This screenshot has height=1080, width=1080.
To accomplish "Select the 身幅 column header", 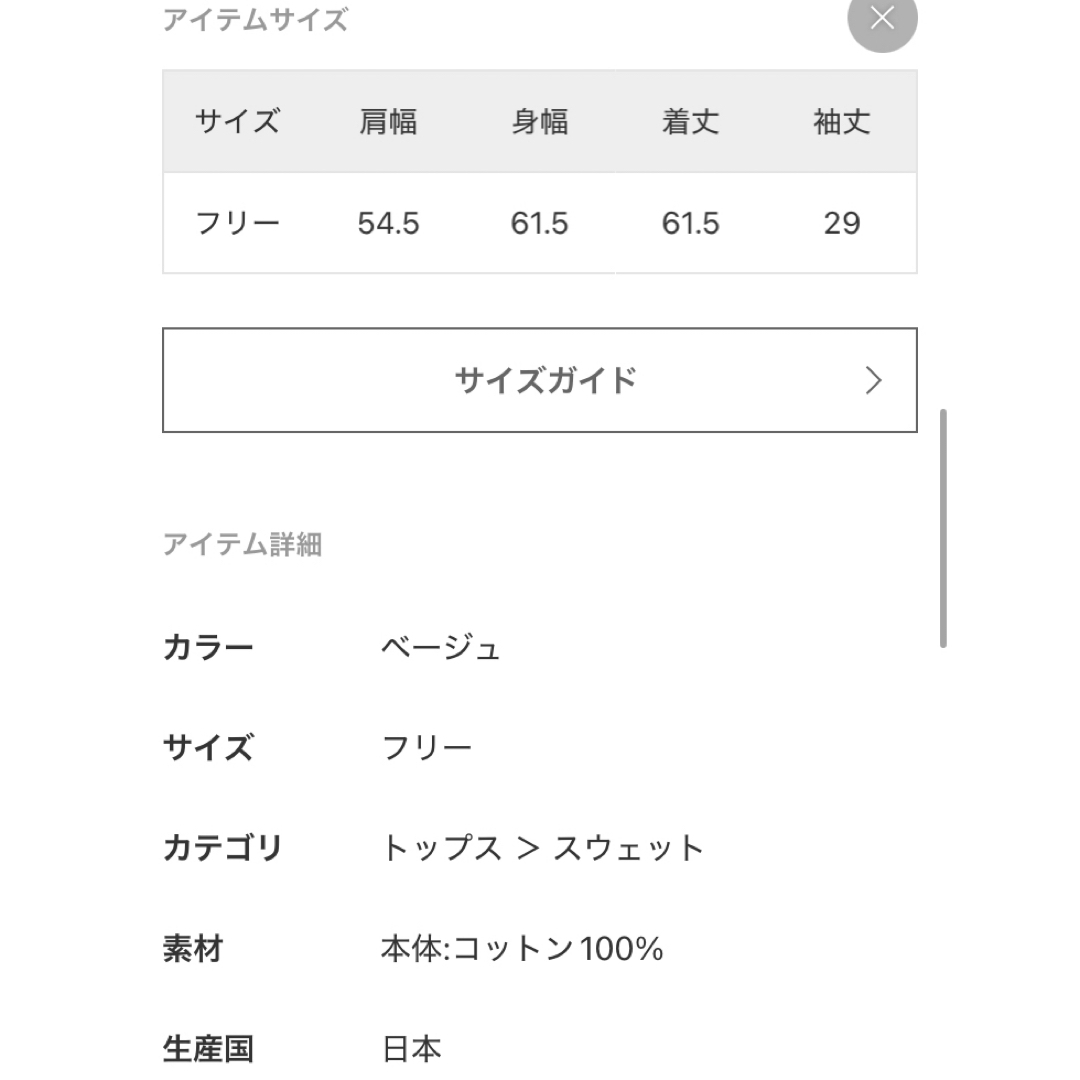I will click(539, 122).
